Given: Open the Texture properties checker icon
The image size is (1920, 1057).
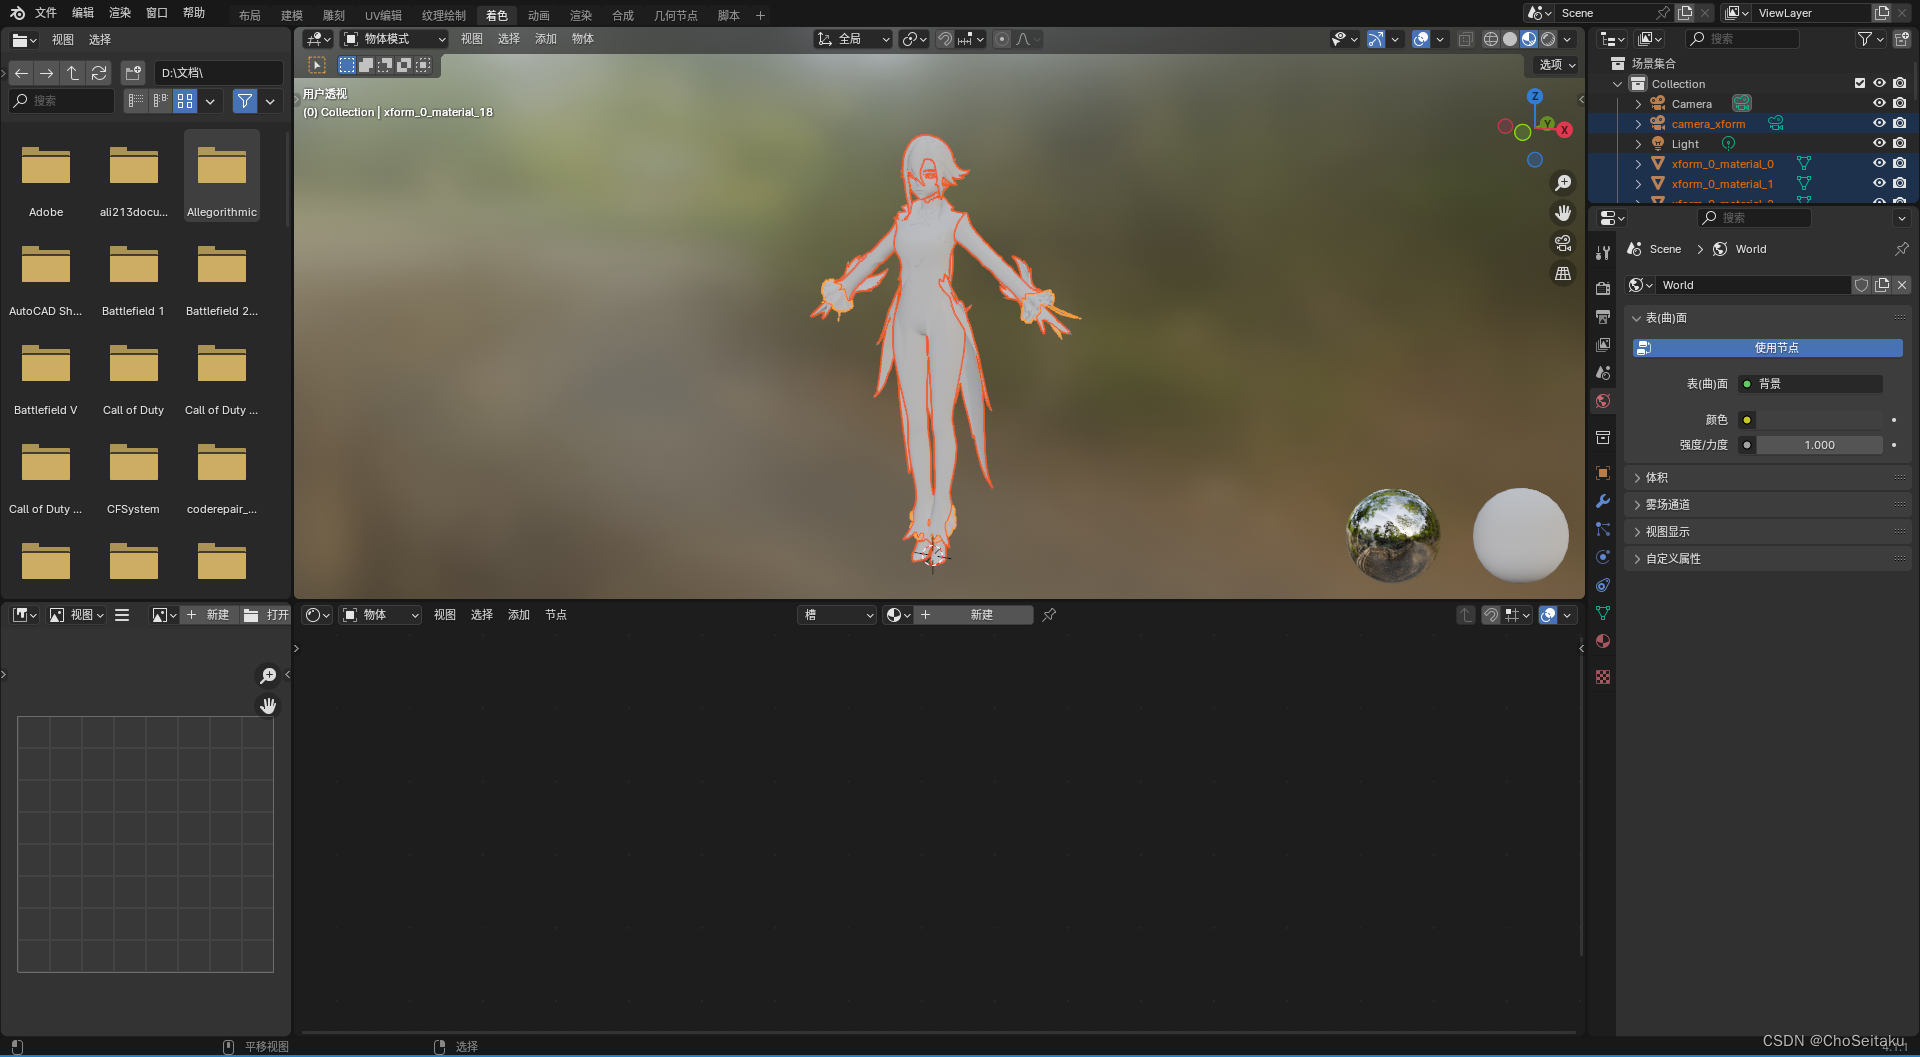Looking at the screenshot, I should pos(1603,677).
